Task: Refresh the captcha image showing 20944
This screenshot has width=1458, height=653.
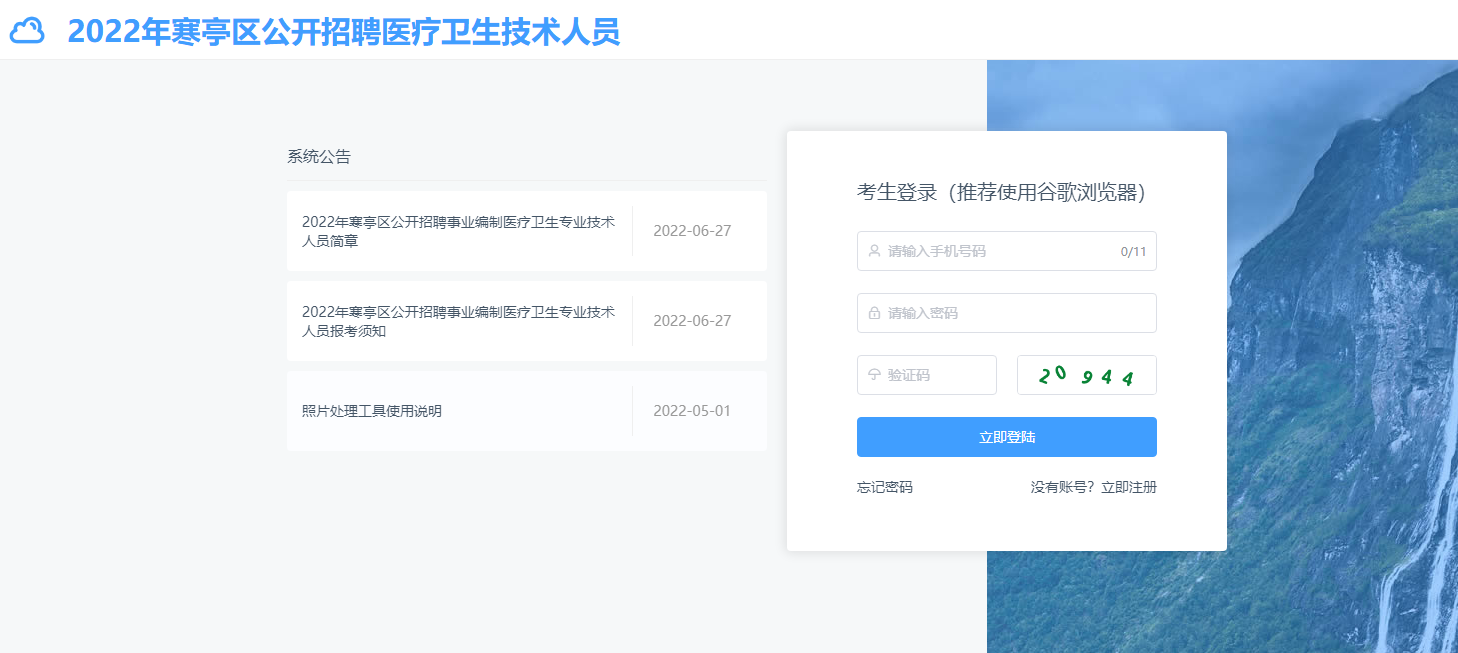Action: point(1086,374)
